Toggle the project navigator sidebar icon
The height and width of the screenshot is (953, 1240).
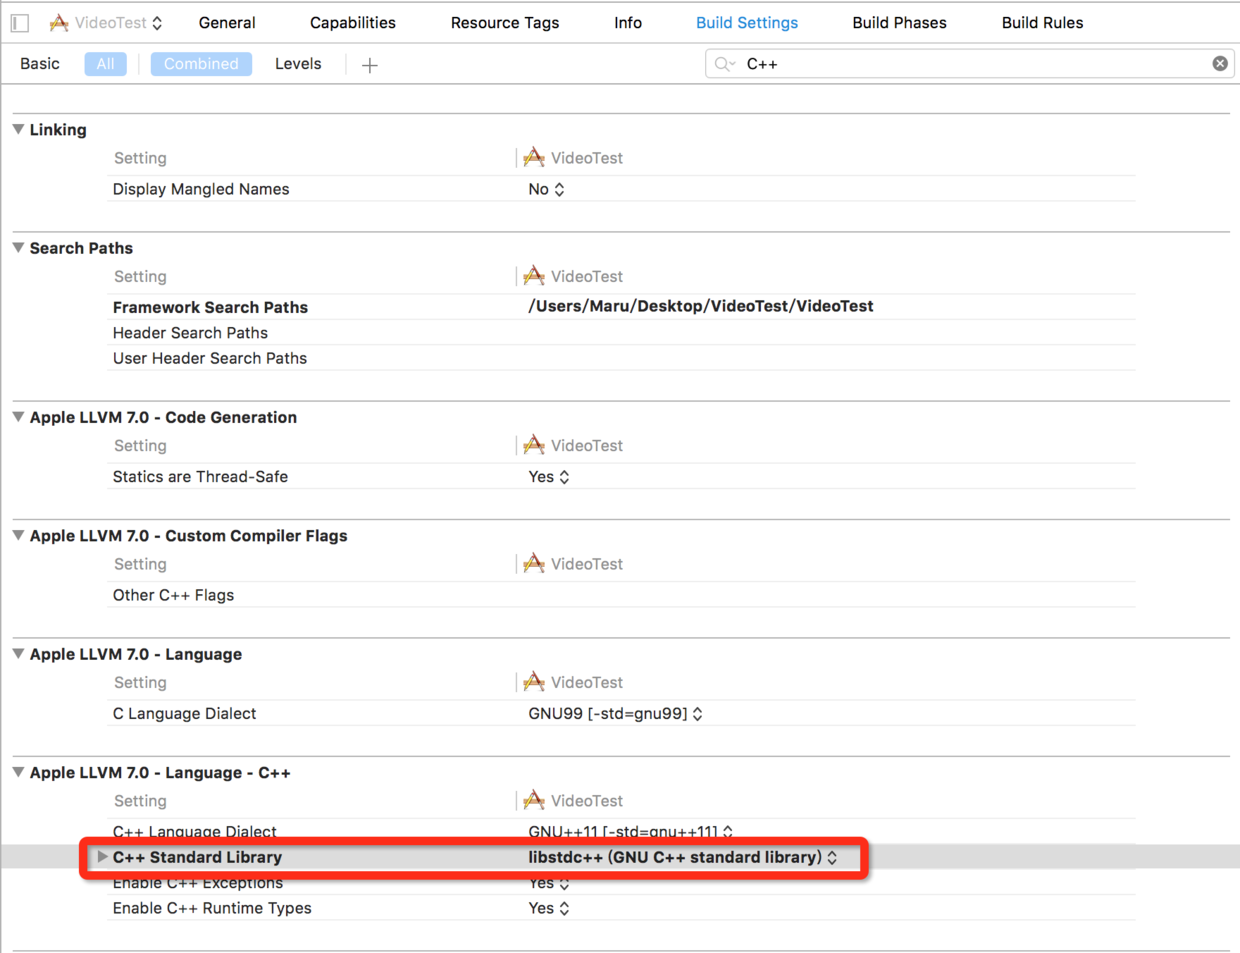click(20, 23)
